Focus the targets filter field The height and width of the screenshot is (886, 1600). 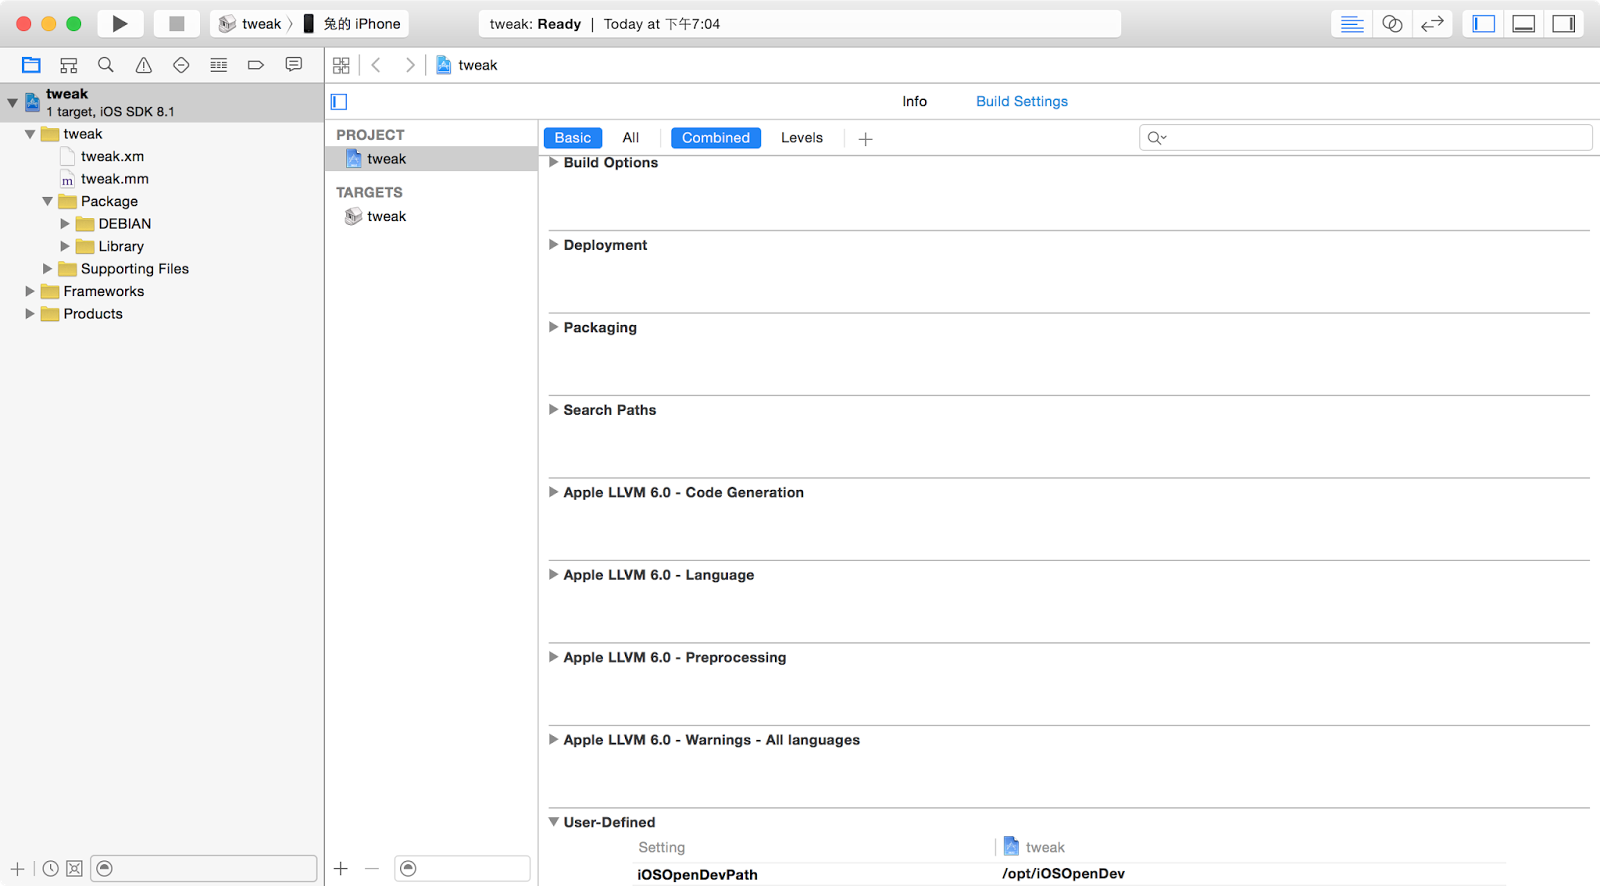tap(462, 868)
